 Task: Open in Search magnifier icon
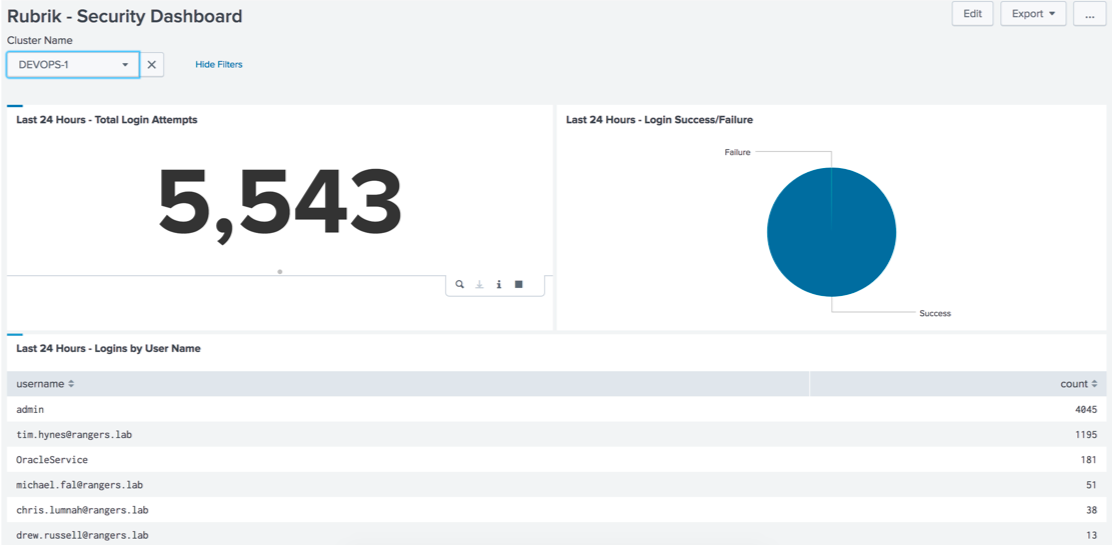click(x=460, y=285)
